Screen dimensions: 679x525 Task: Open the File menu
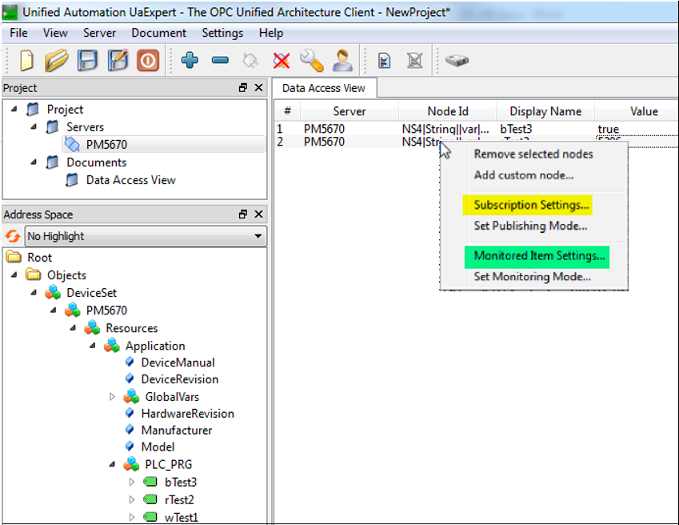tap(19, 33)
